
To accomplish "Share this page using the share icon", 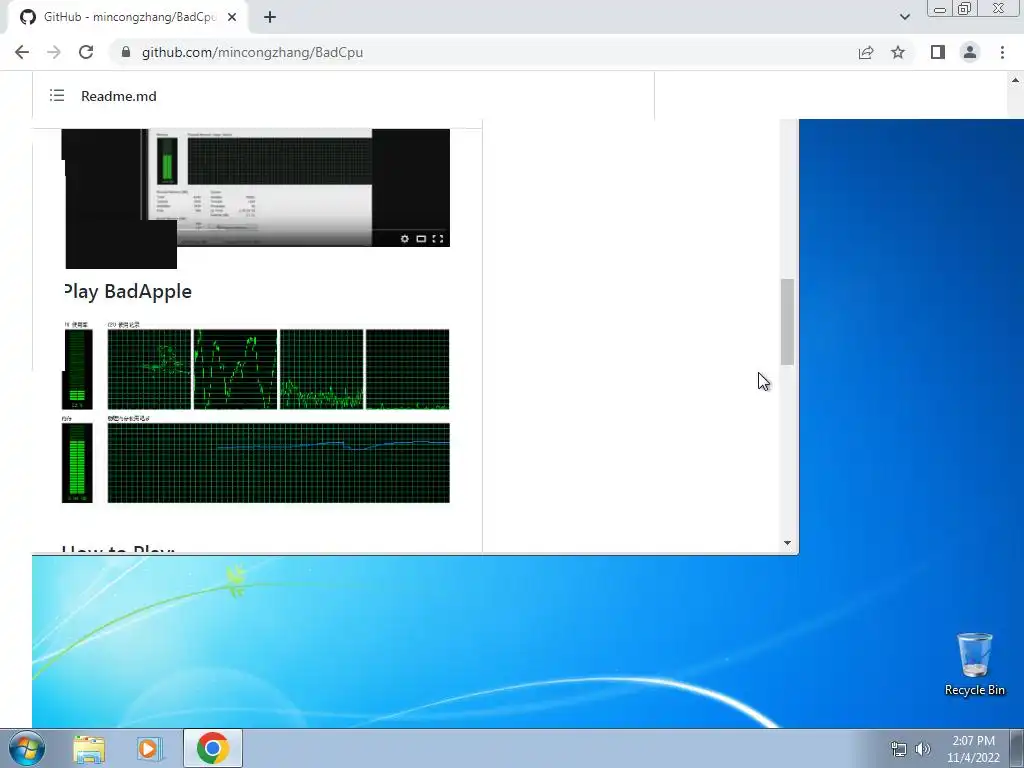I will tap(866, 52).
